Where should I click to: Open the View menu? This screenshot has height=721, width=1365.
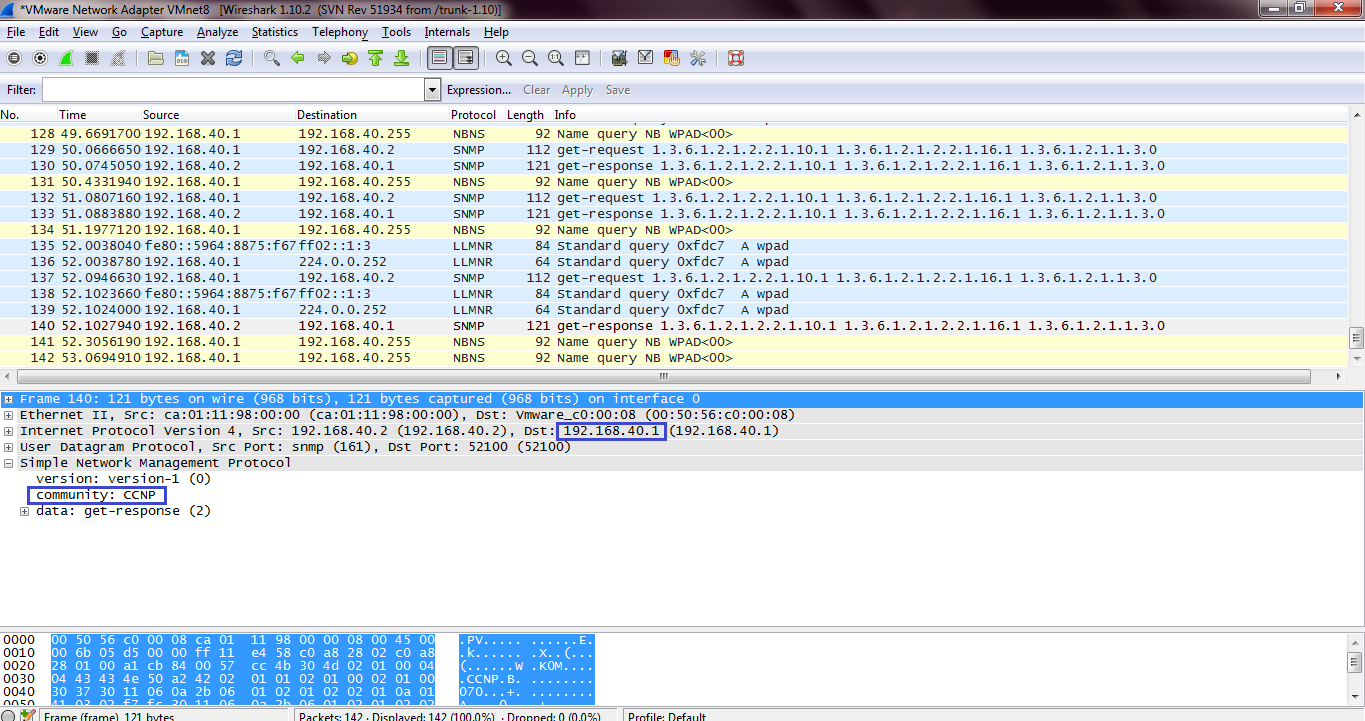pos(85,32)
